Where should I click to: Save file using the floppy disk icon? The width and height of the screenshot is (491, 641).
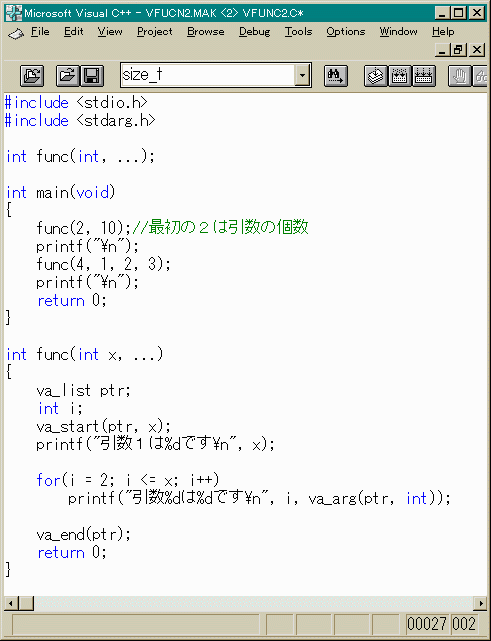pyautogui.click(x=92, y=76)
